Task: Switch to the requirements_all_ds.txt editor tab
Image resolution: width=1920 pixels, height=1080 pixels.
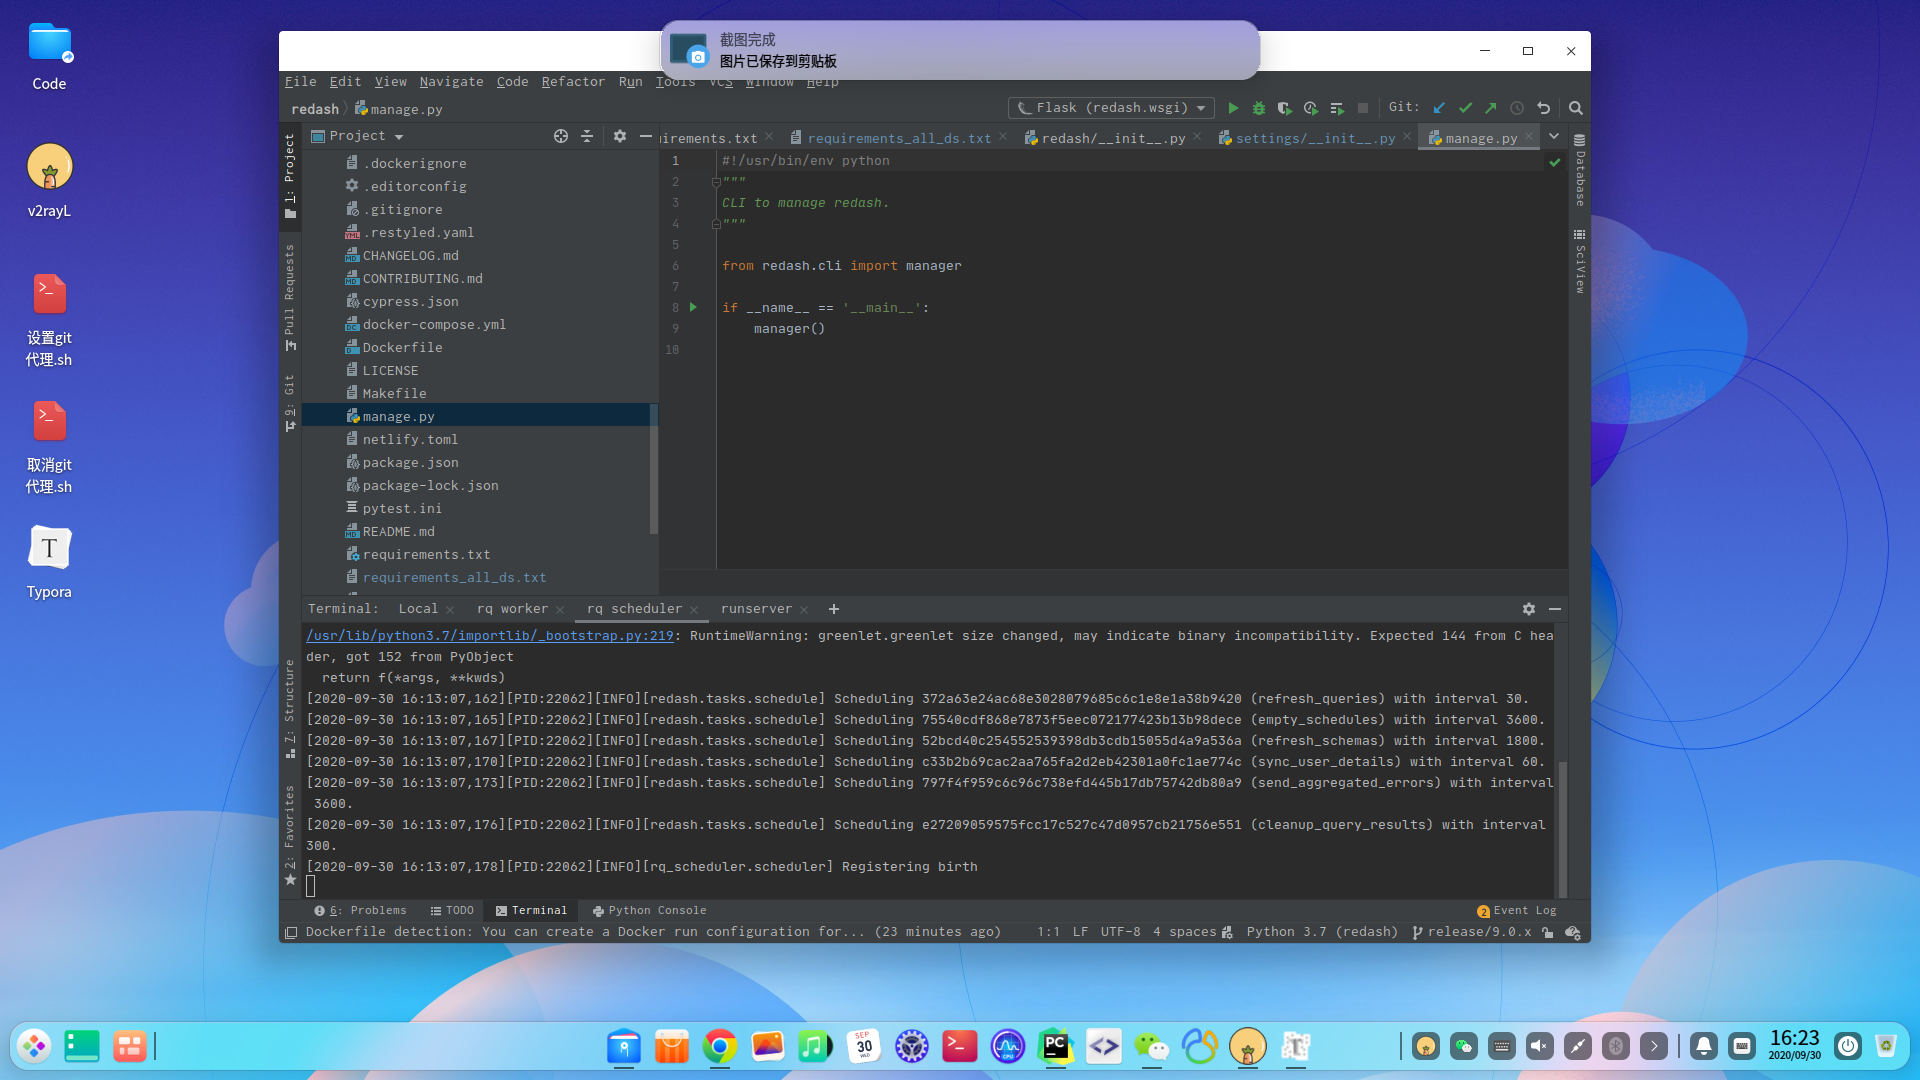Action: (x=898, y=138)
